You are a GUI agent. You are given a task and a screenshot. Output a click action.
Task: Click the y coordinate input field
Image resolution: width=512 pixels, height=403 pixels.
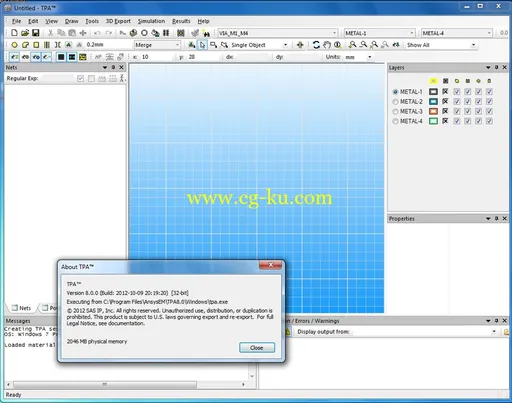pyautogui.click(x=203, y=57)
